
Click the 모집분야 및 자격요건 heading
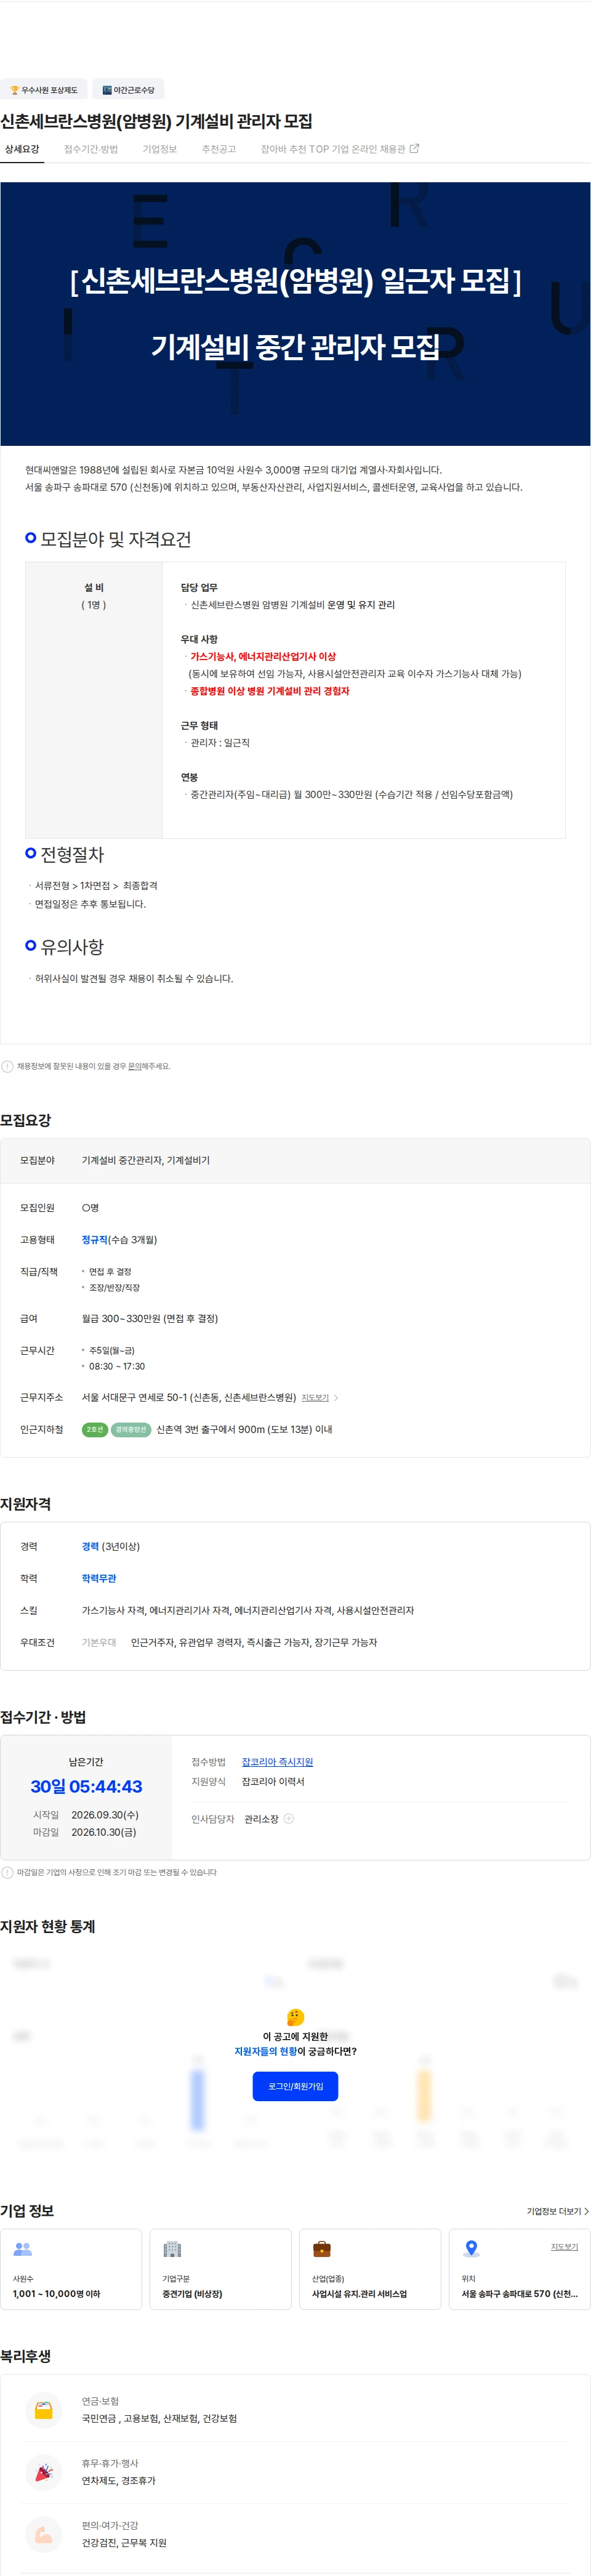115,539
